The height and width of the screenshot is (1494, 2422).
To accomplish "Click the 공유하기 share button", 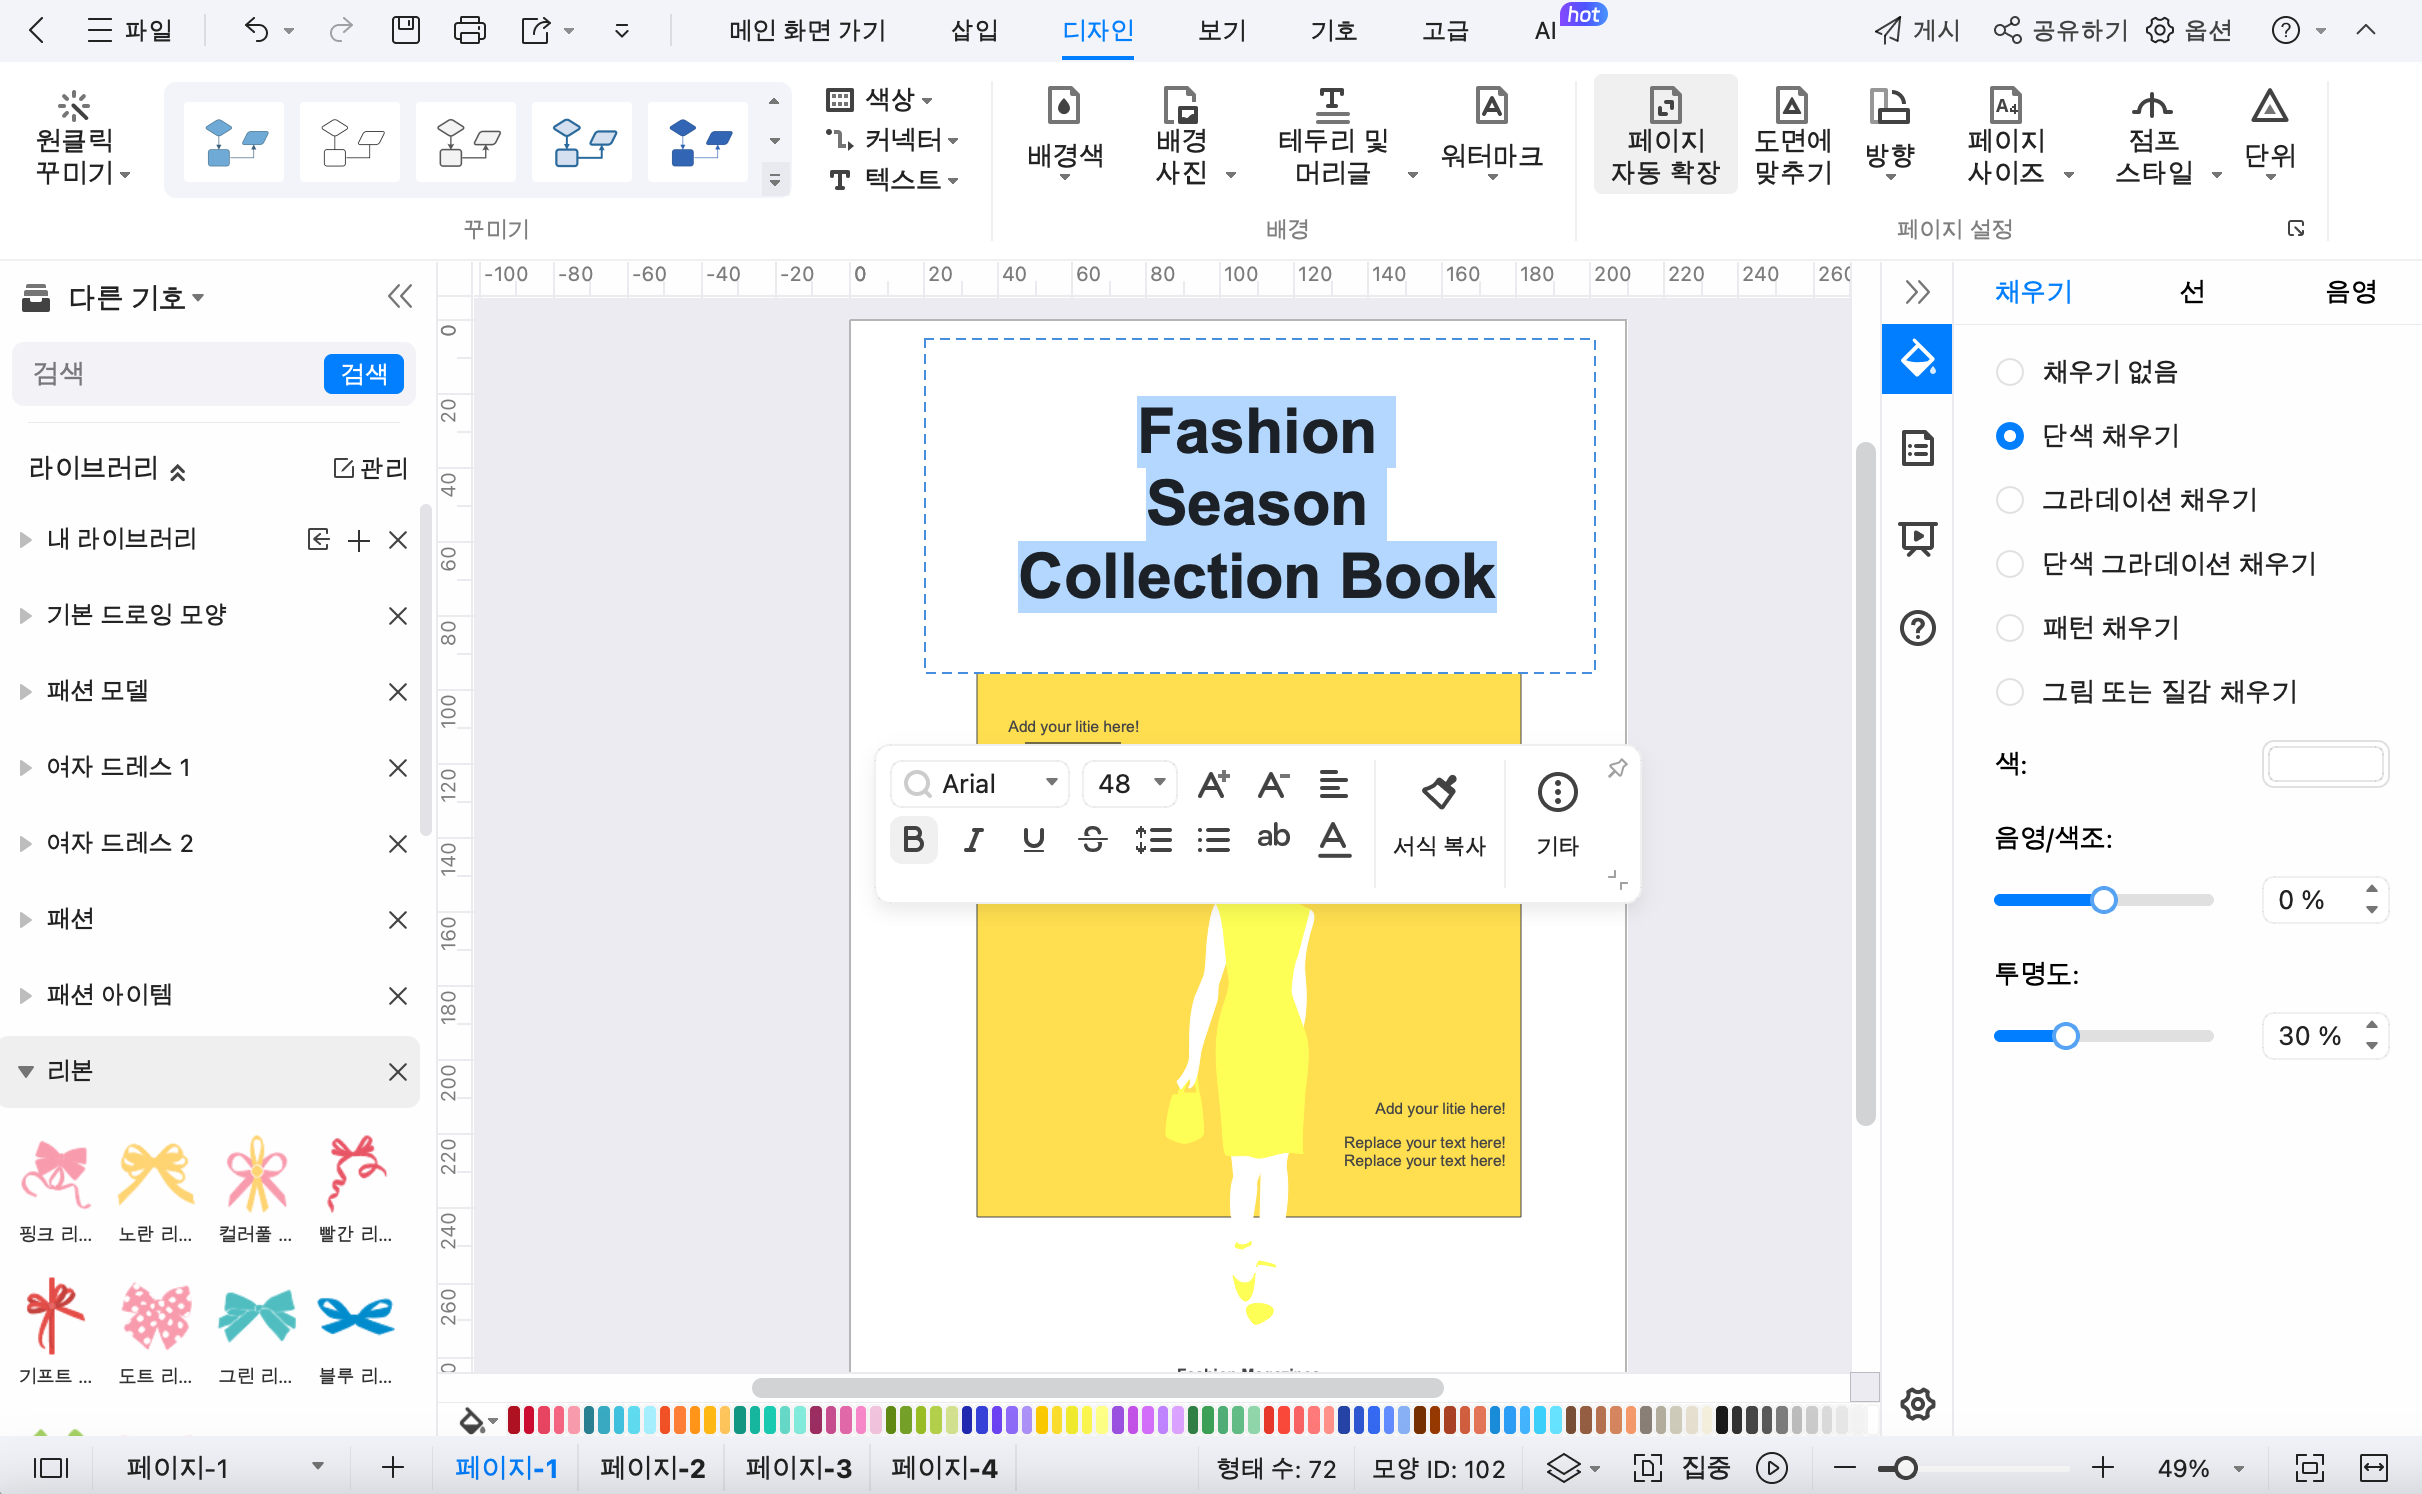I will coord(2060,31).
